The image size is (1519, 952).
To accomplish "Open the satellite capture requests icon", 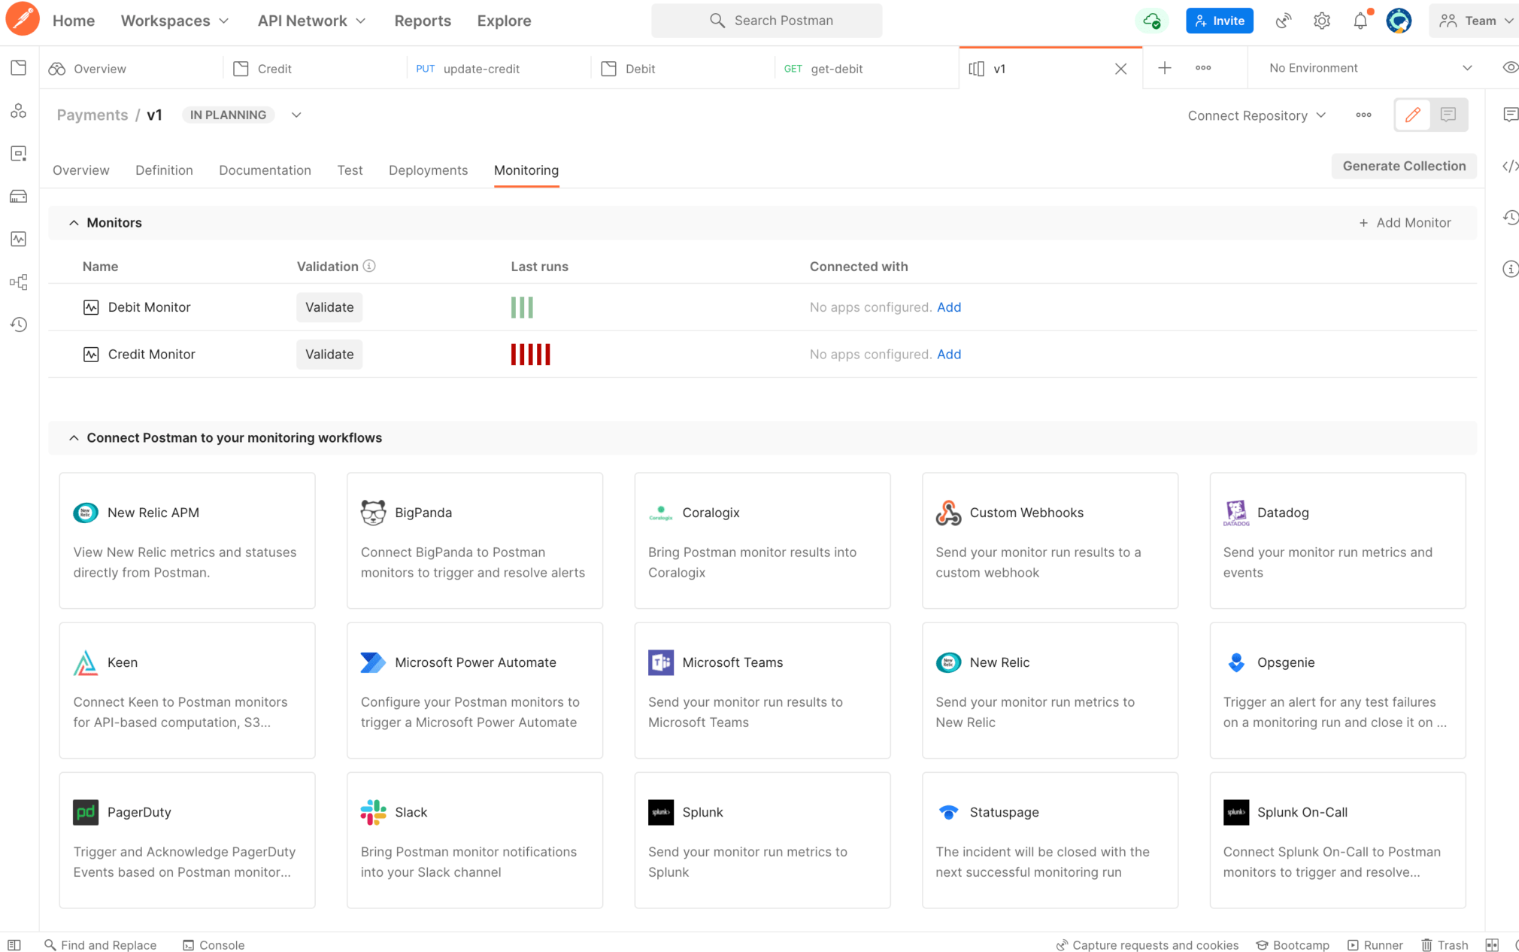I will [x=1283, y=20].
